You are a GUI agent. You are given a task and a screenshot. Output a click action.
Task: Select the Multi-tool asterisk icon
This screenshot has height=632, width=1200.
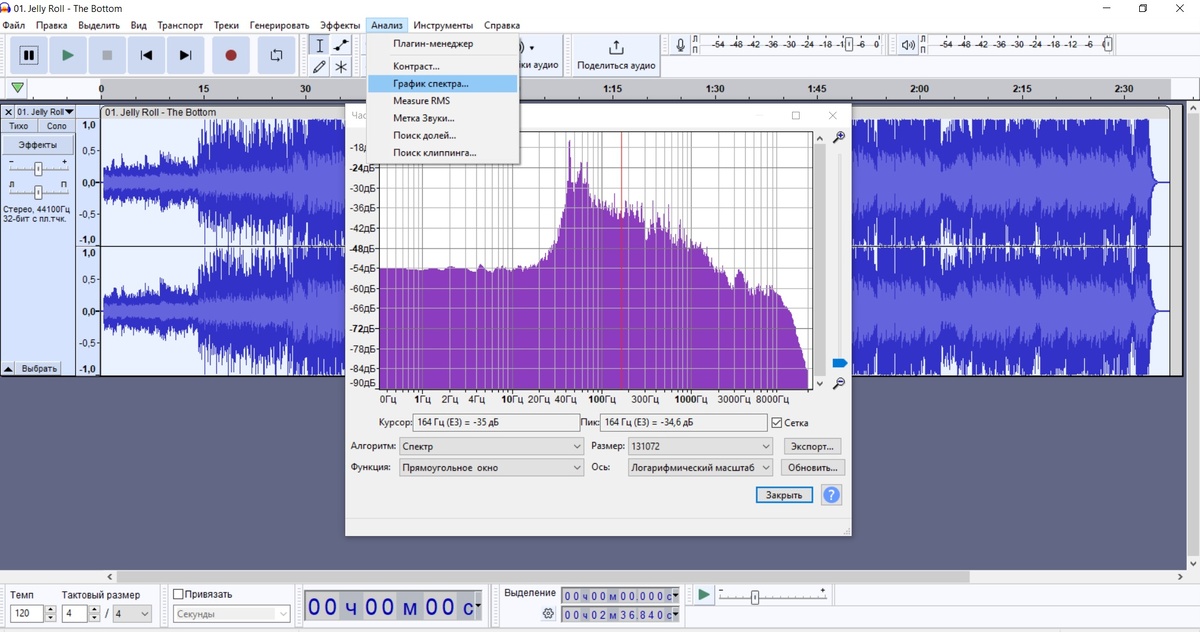(x=341, y=67)
